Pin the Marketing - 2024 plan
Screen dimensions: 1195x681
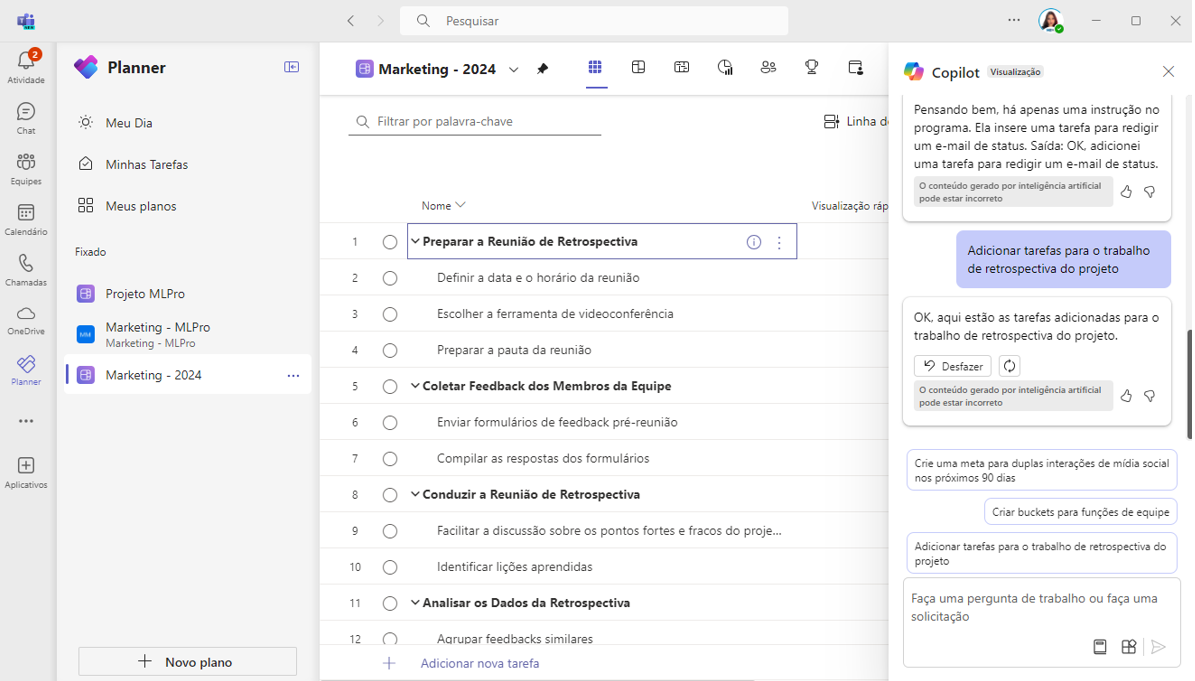[x=543, y=69]
